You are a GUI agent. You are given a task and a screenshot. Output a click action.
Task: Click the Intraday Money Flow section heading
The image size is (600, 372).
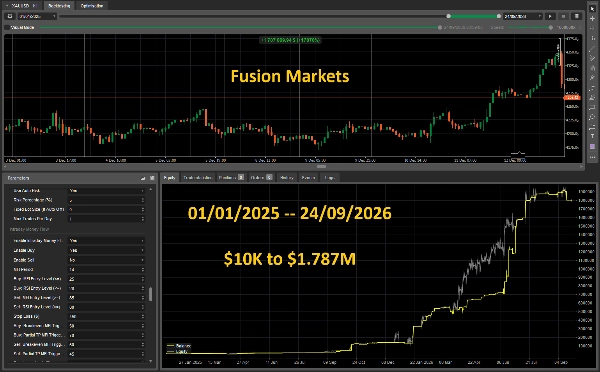click(x=29, y=229)
